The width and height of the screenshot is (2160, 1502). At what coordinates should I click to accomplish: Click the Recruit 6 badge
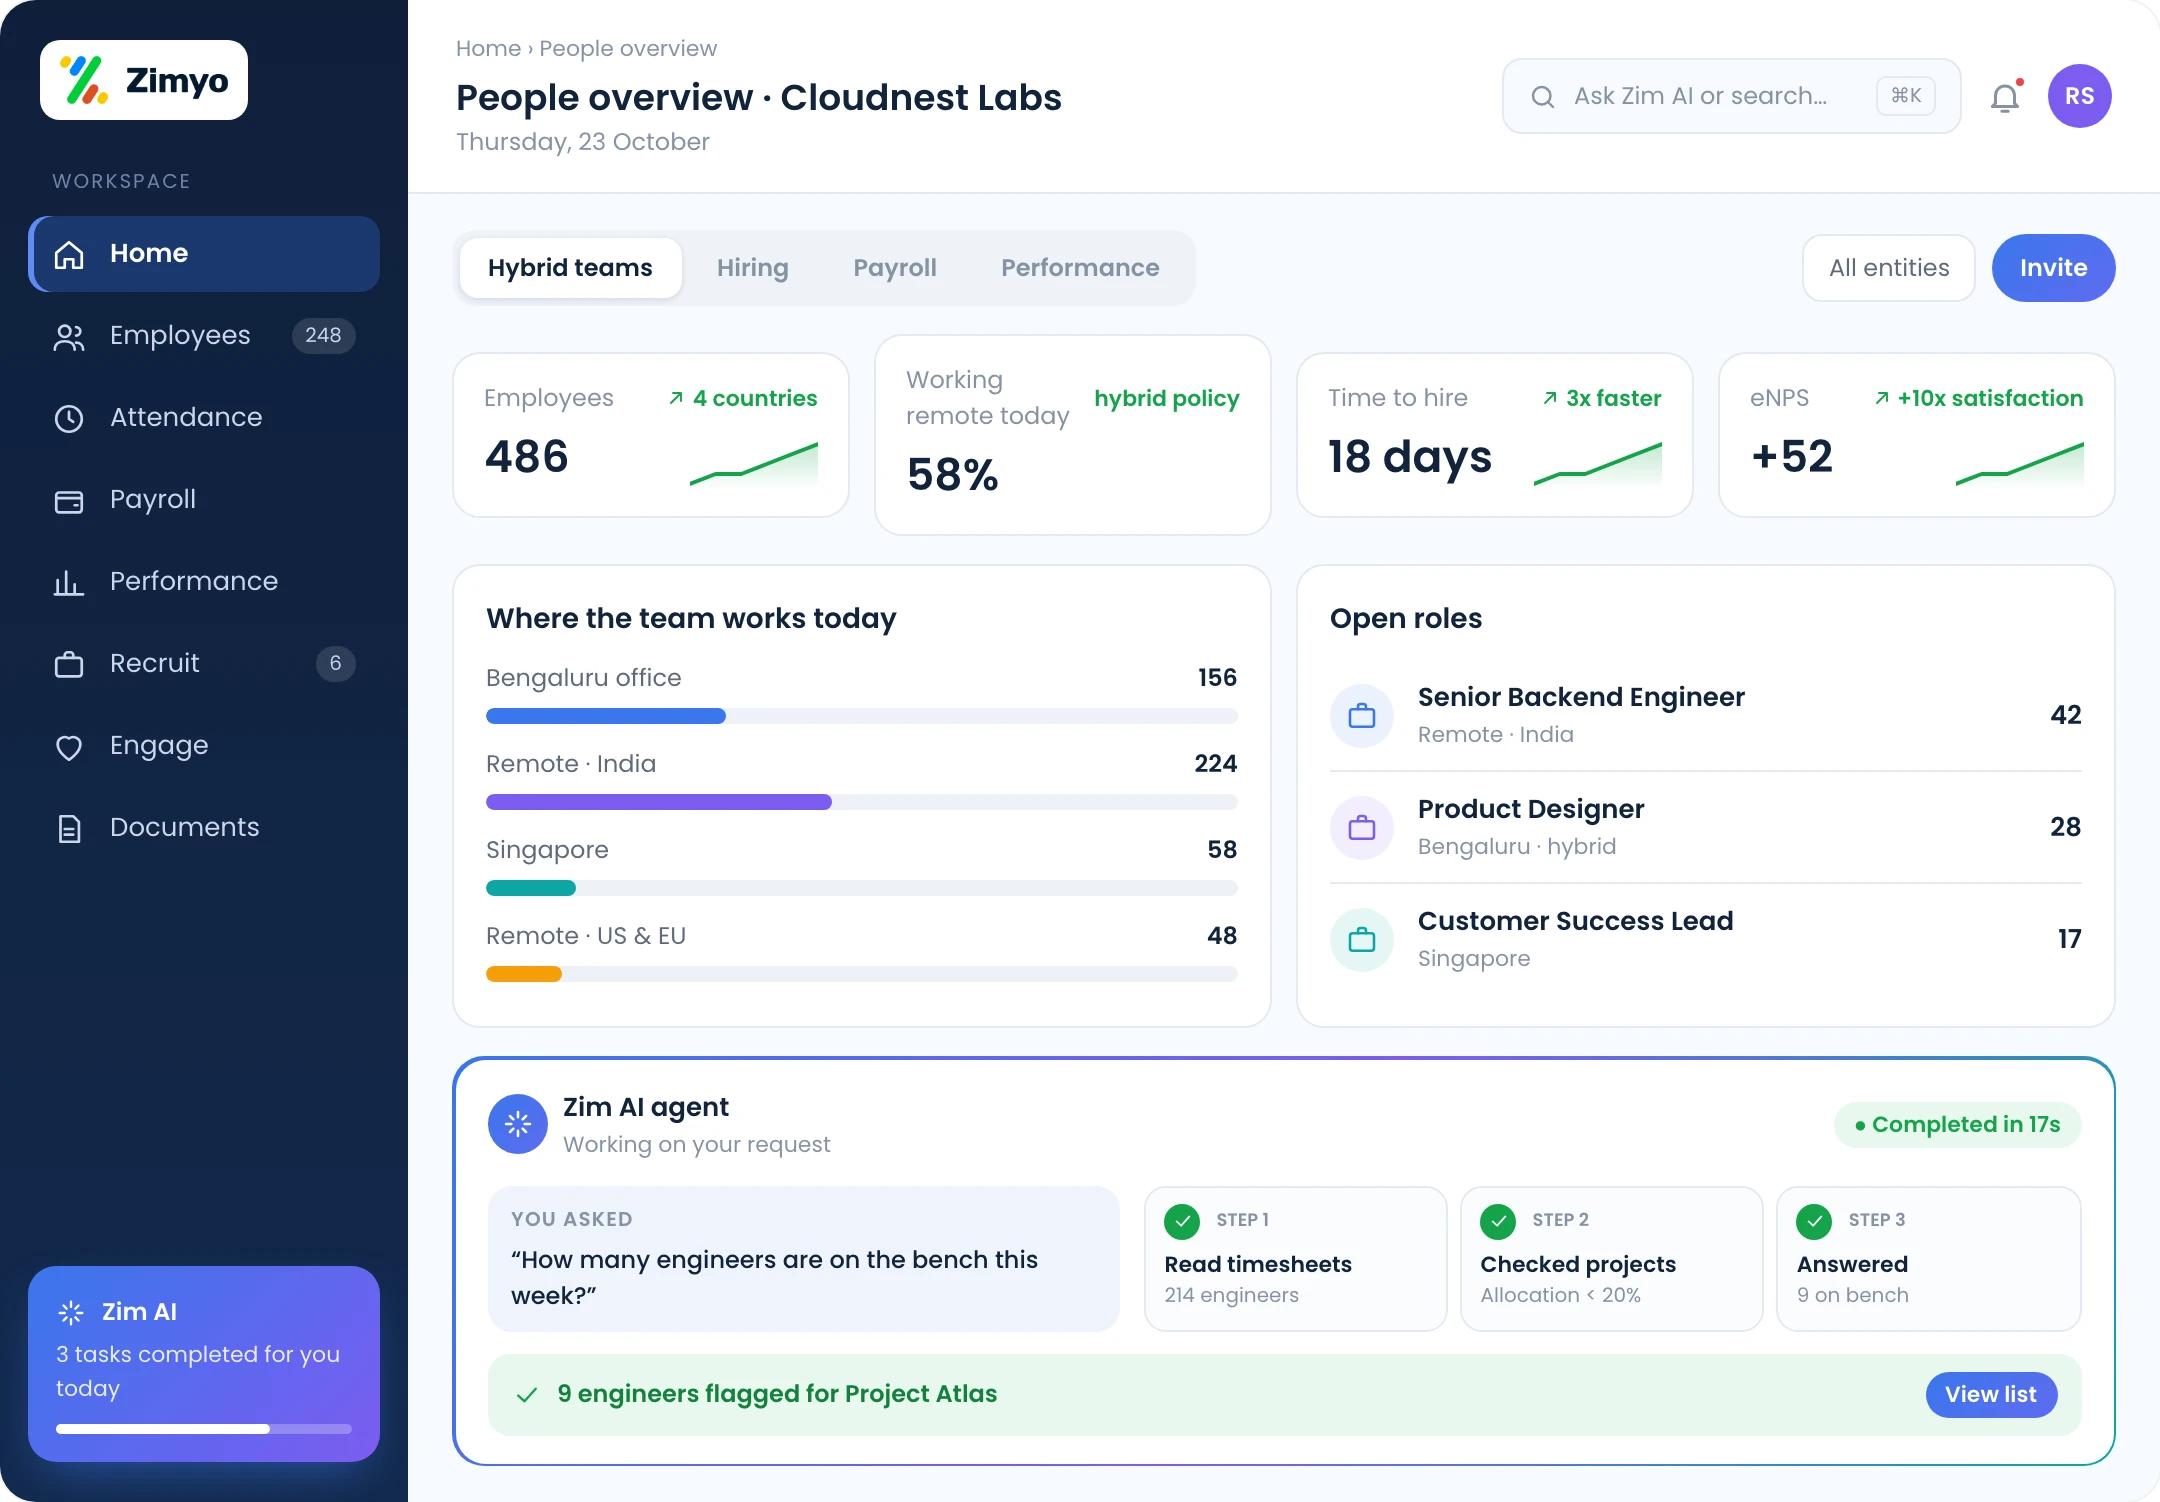(336, 664)
